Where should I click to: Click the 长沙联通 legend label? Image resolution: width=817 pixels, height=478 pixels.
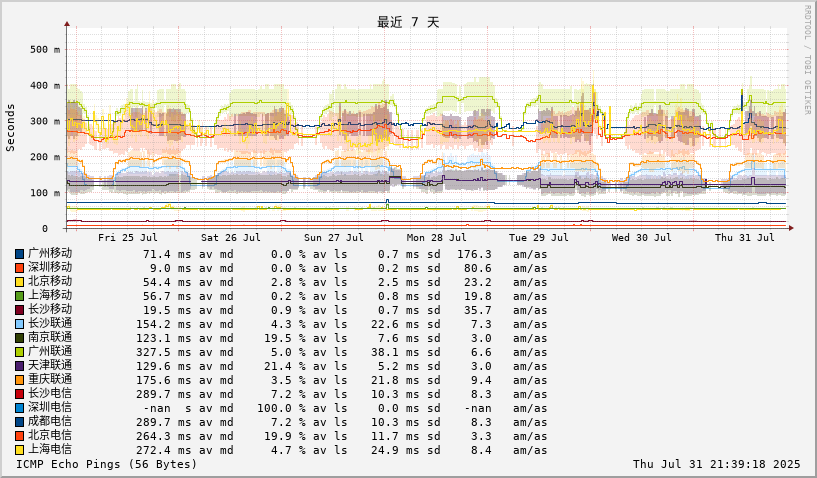coord(50,323)
